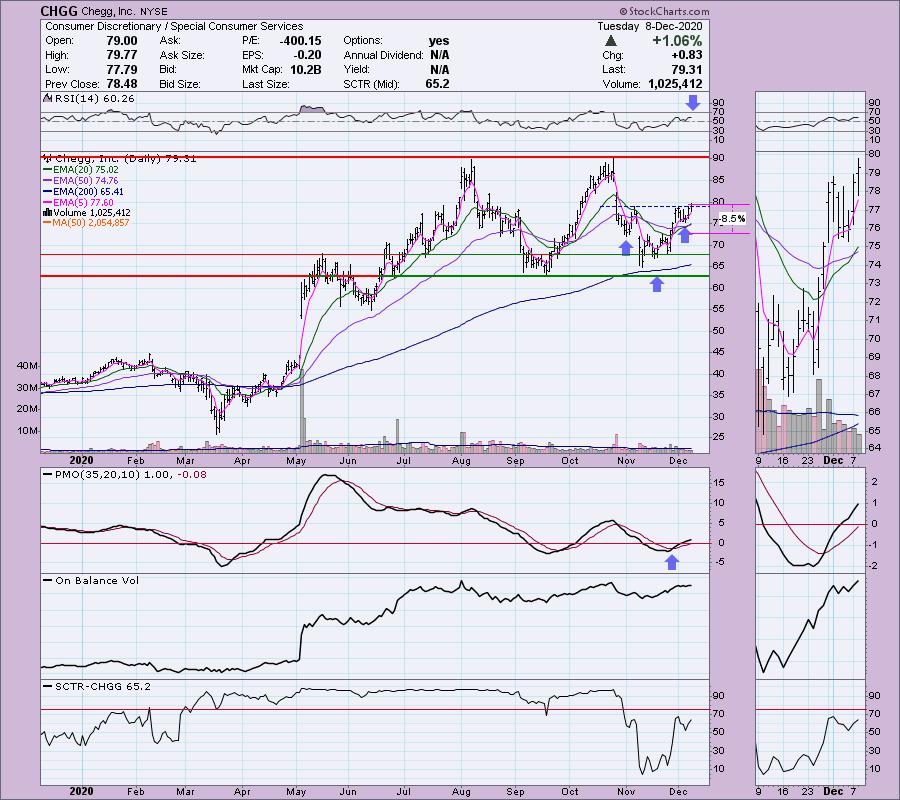This screenshot has height=800, width=900.
Task: Click the Last value 79.31 in header
Action: click(x=686, y=69)
